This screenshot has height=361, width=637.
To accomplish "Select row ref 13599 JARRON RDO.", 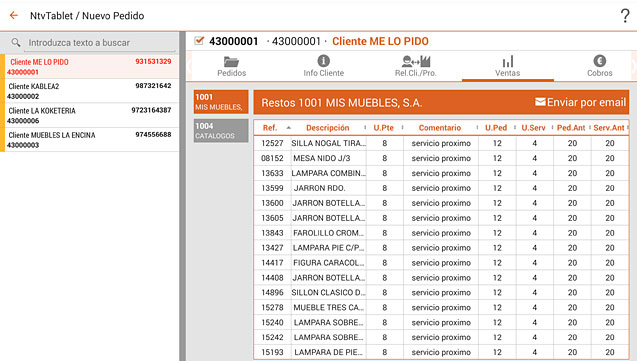I will 441,188.
